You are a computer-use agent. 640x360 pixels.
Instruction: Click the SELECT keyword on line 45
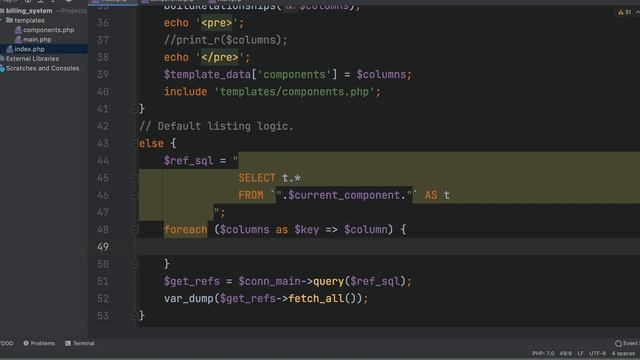click(x=257, y=178)
